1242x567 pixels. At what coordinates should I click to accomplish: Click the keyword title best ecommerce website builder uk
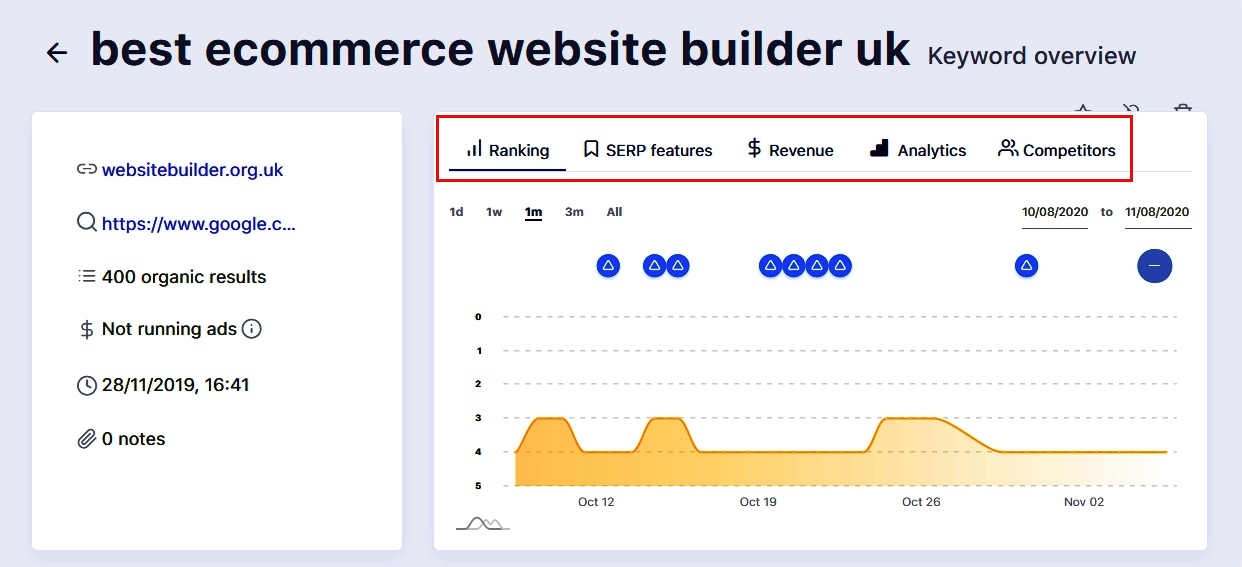501,50
